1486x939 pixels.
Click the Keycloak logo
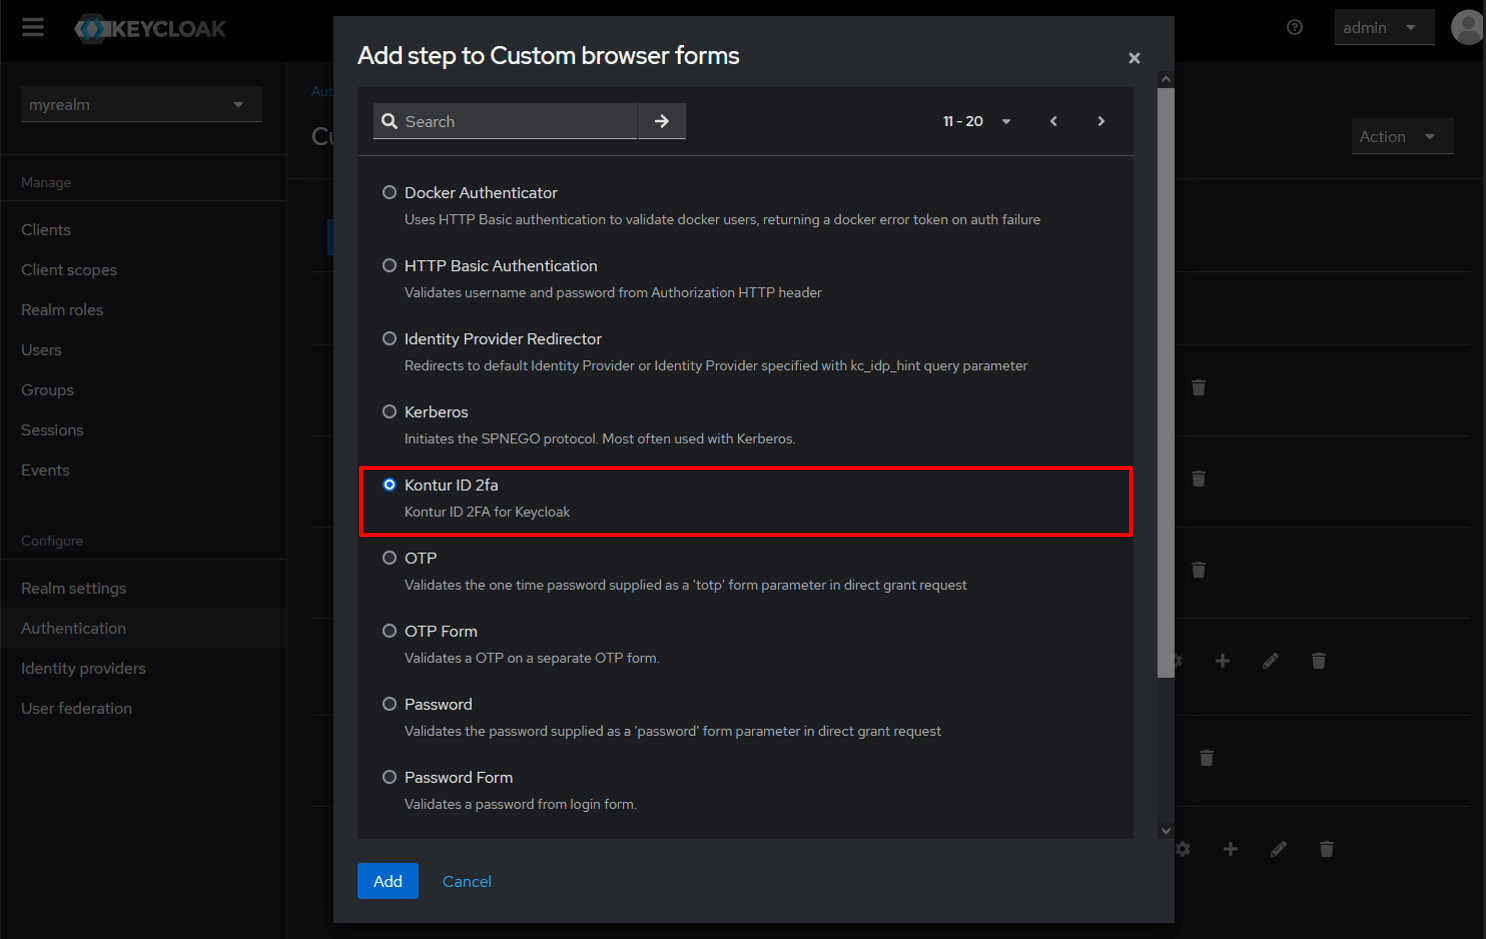tap(151, 29)
